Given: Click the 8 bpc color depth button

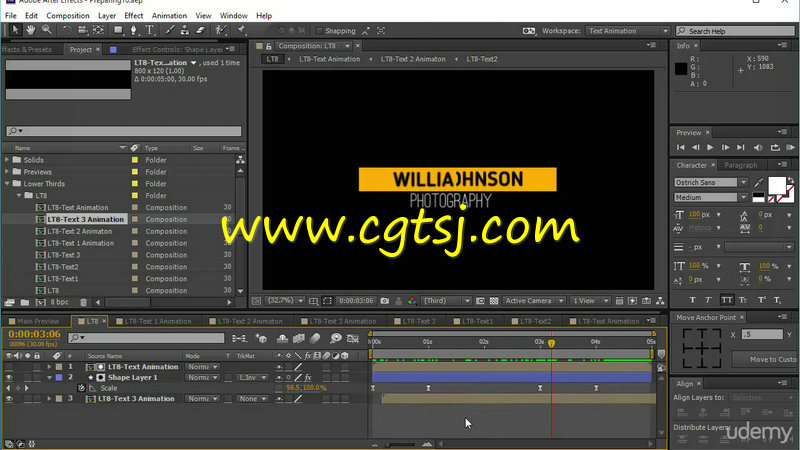Looking at the screenshot, I should click(x=59, y=302).
